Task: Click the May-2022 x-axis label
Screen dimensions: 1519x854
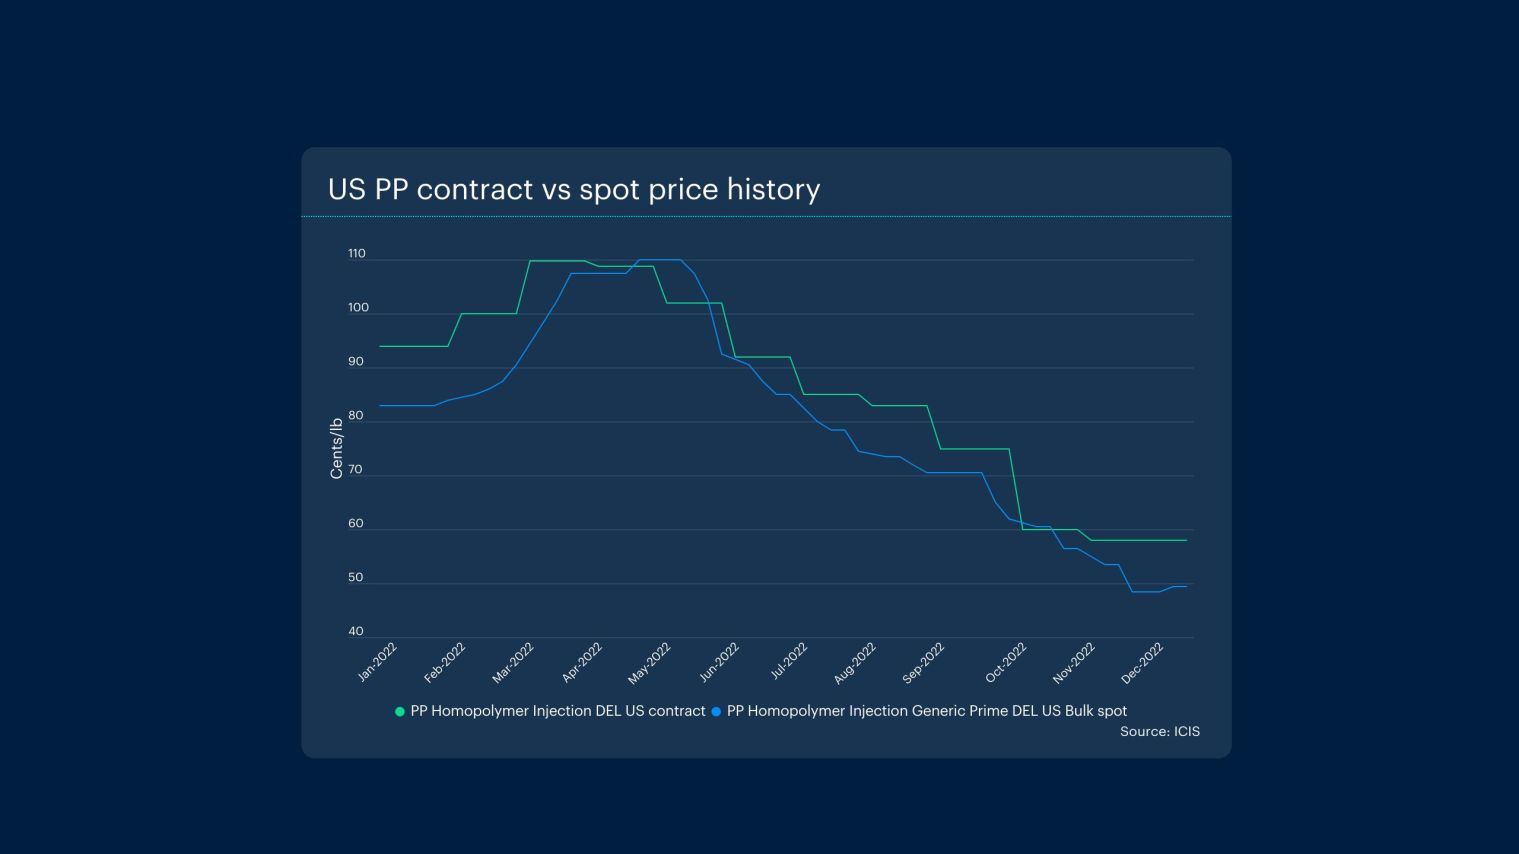Action: 649,664
